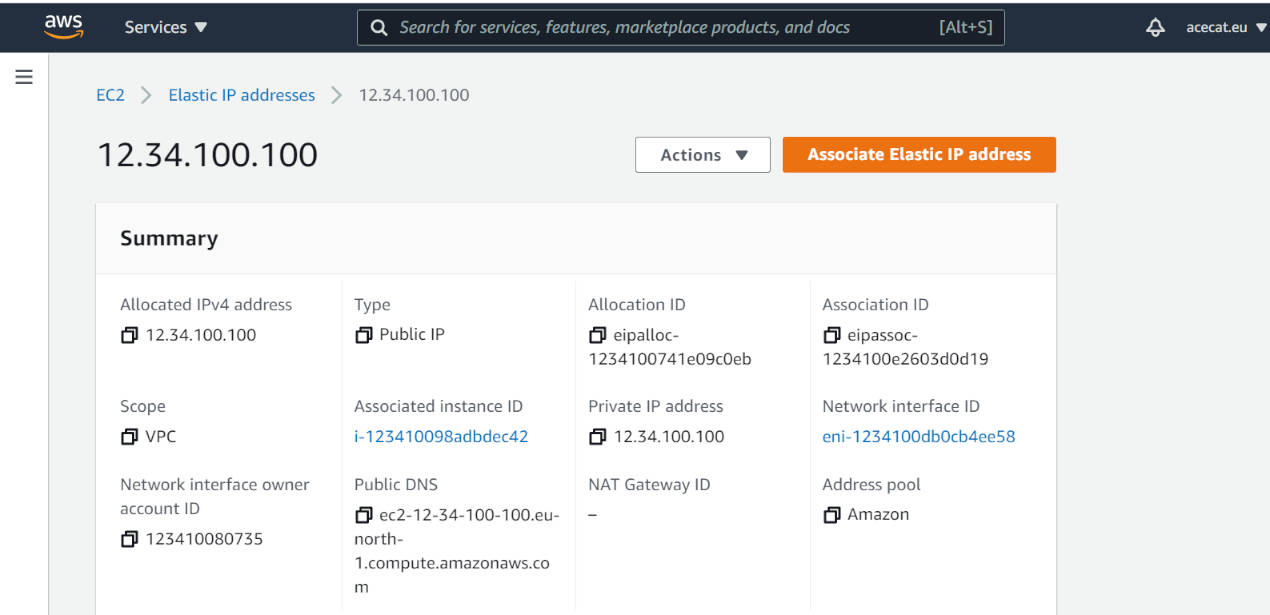This screenshot has width=1270, height=615.
Task: Open the notifications bell
Action: 1155,27
